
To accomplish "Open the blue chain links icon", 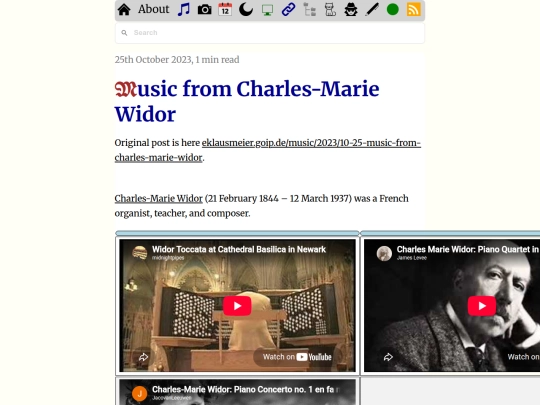I will coord(288,9).
